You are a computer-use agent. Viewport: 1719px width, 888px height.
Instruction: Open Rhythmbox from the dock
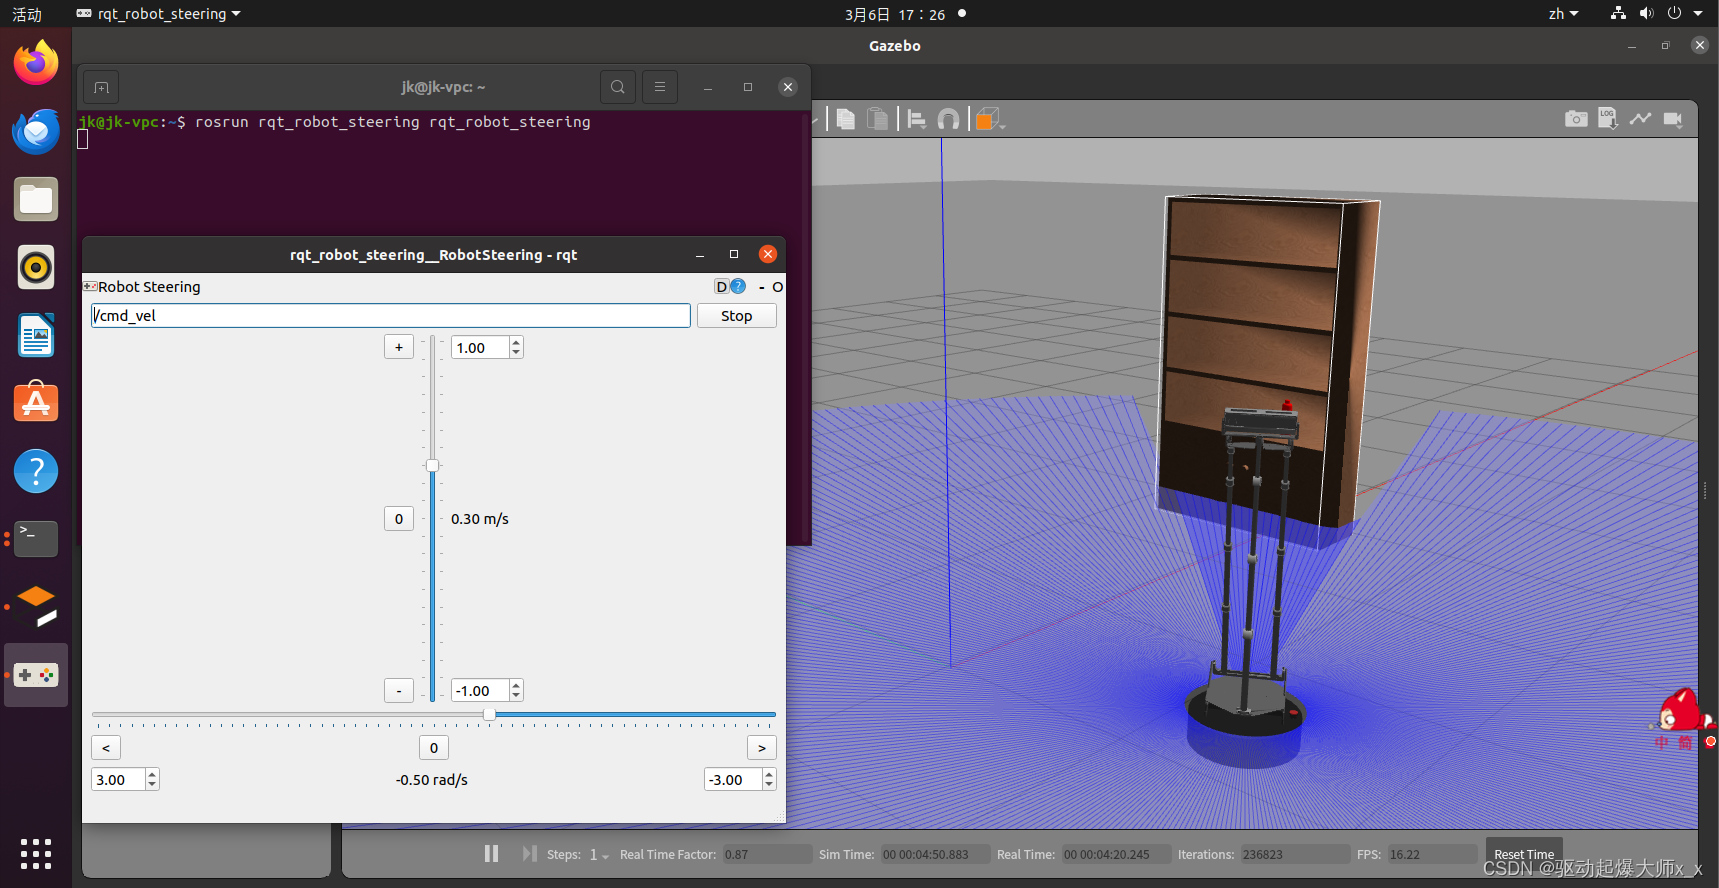coord(36,267)
